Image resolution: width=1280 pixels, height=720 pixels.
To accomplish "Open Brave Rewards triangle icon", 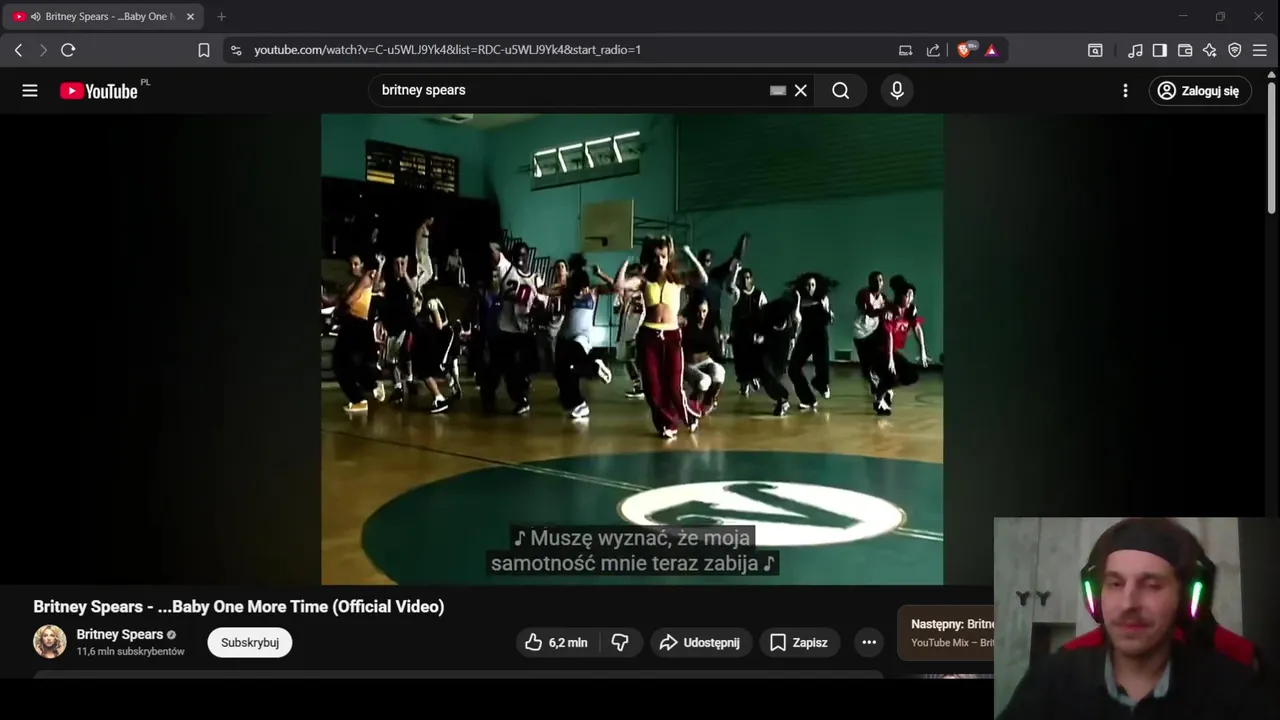I will 991,50.
